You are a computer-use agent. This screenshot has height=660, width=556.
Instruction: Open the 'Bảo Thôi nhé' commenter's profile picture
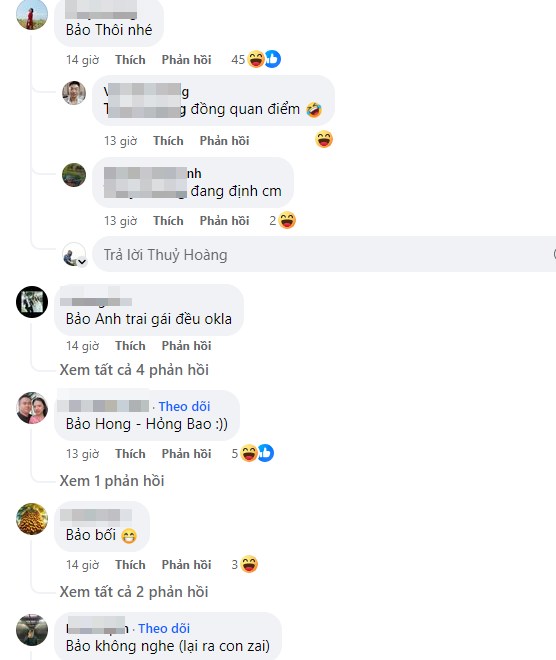pos(32,15)
